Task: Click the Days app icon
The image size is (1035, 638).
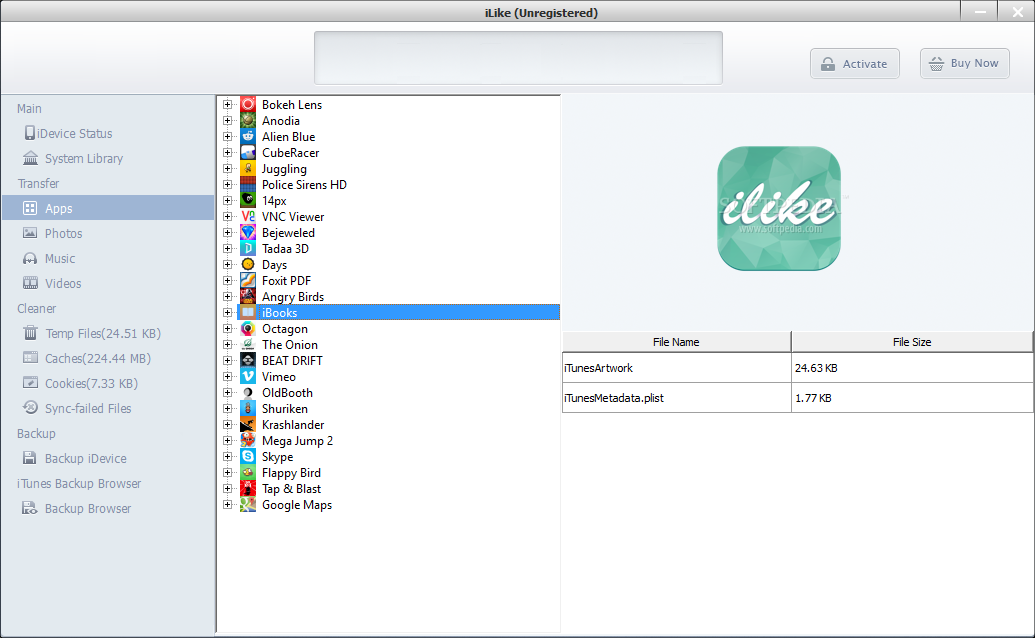Action: coord(248,265)
